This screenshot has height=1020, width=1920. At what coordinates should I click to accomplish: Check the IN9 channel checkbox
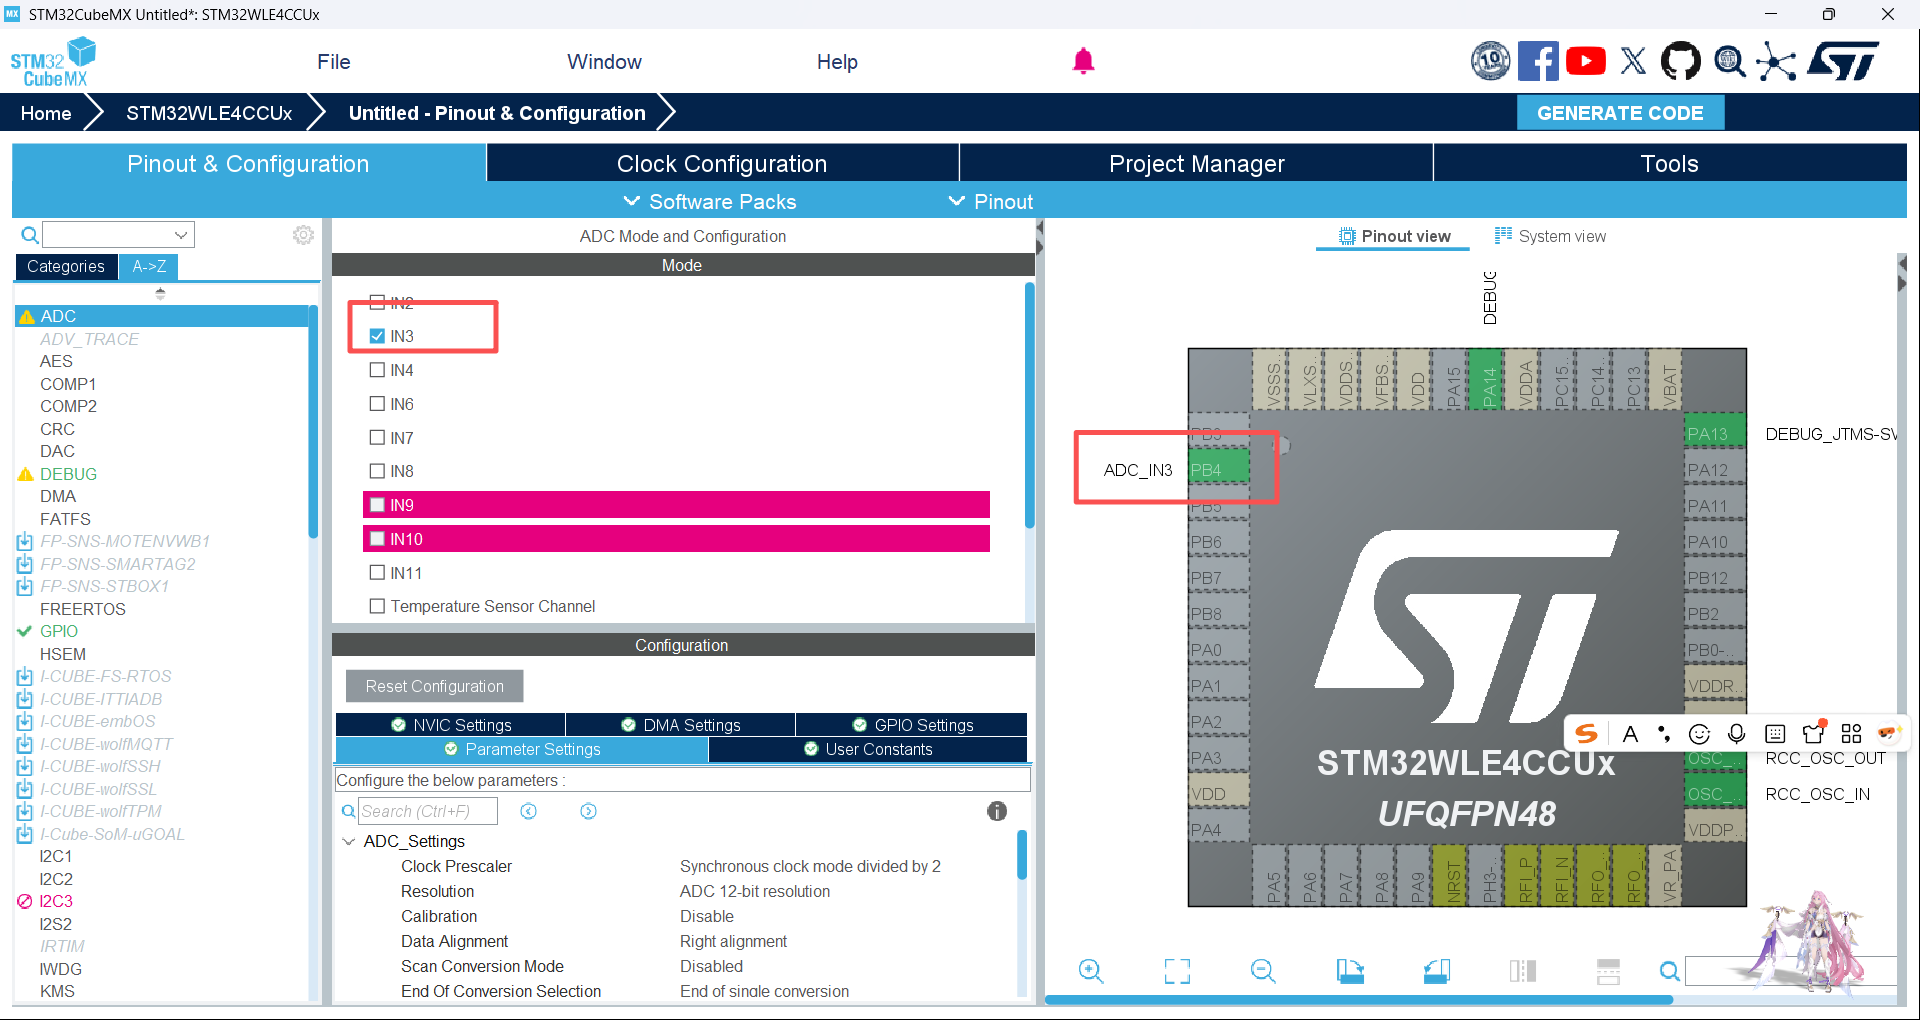(377, 505)
